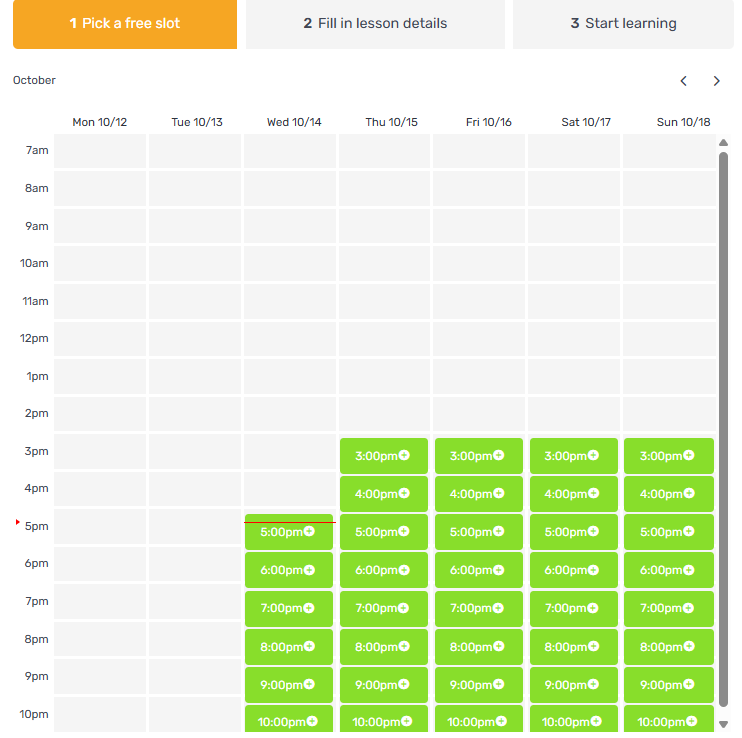The width and height of the screenshot is (742, 738).
Task: Click the Tue 10/13 column header
Action: click(x=197, y=122)
